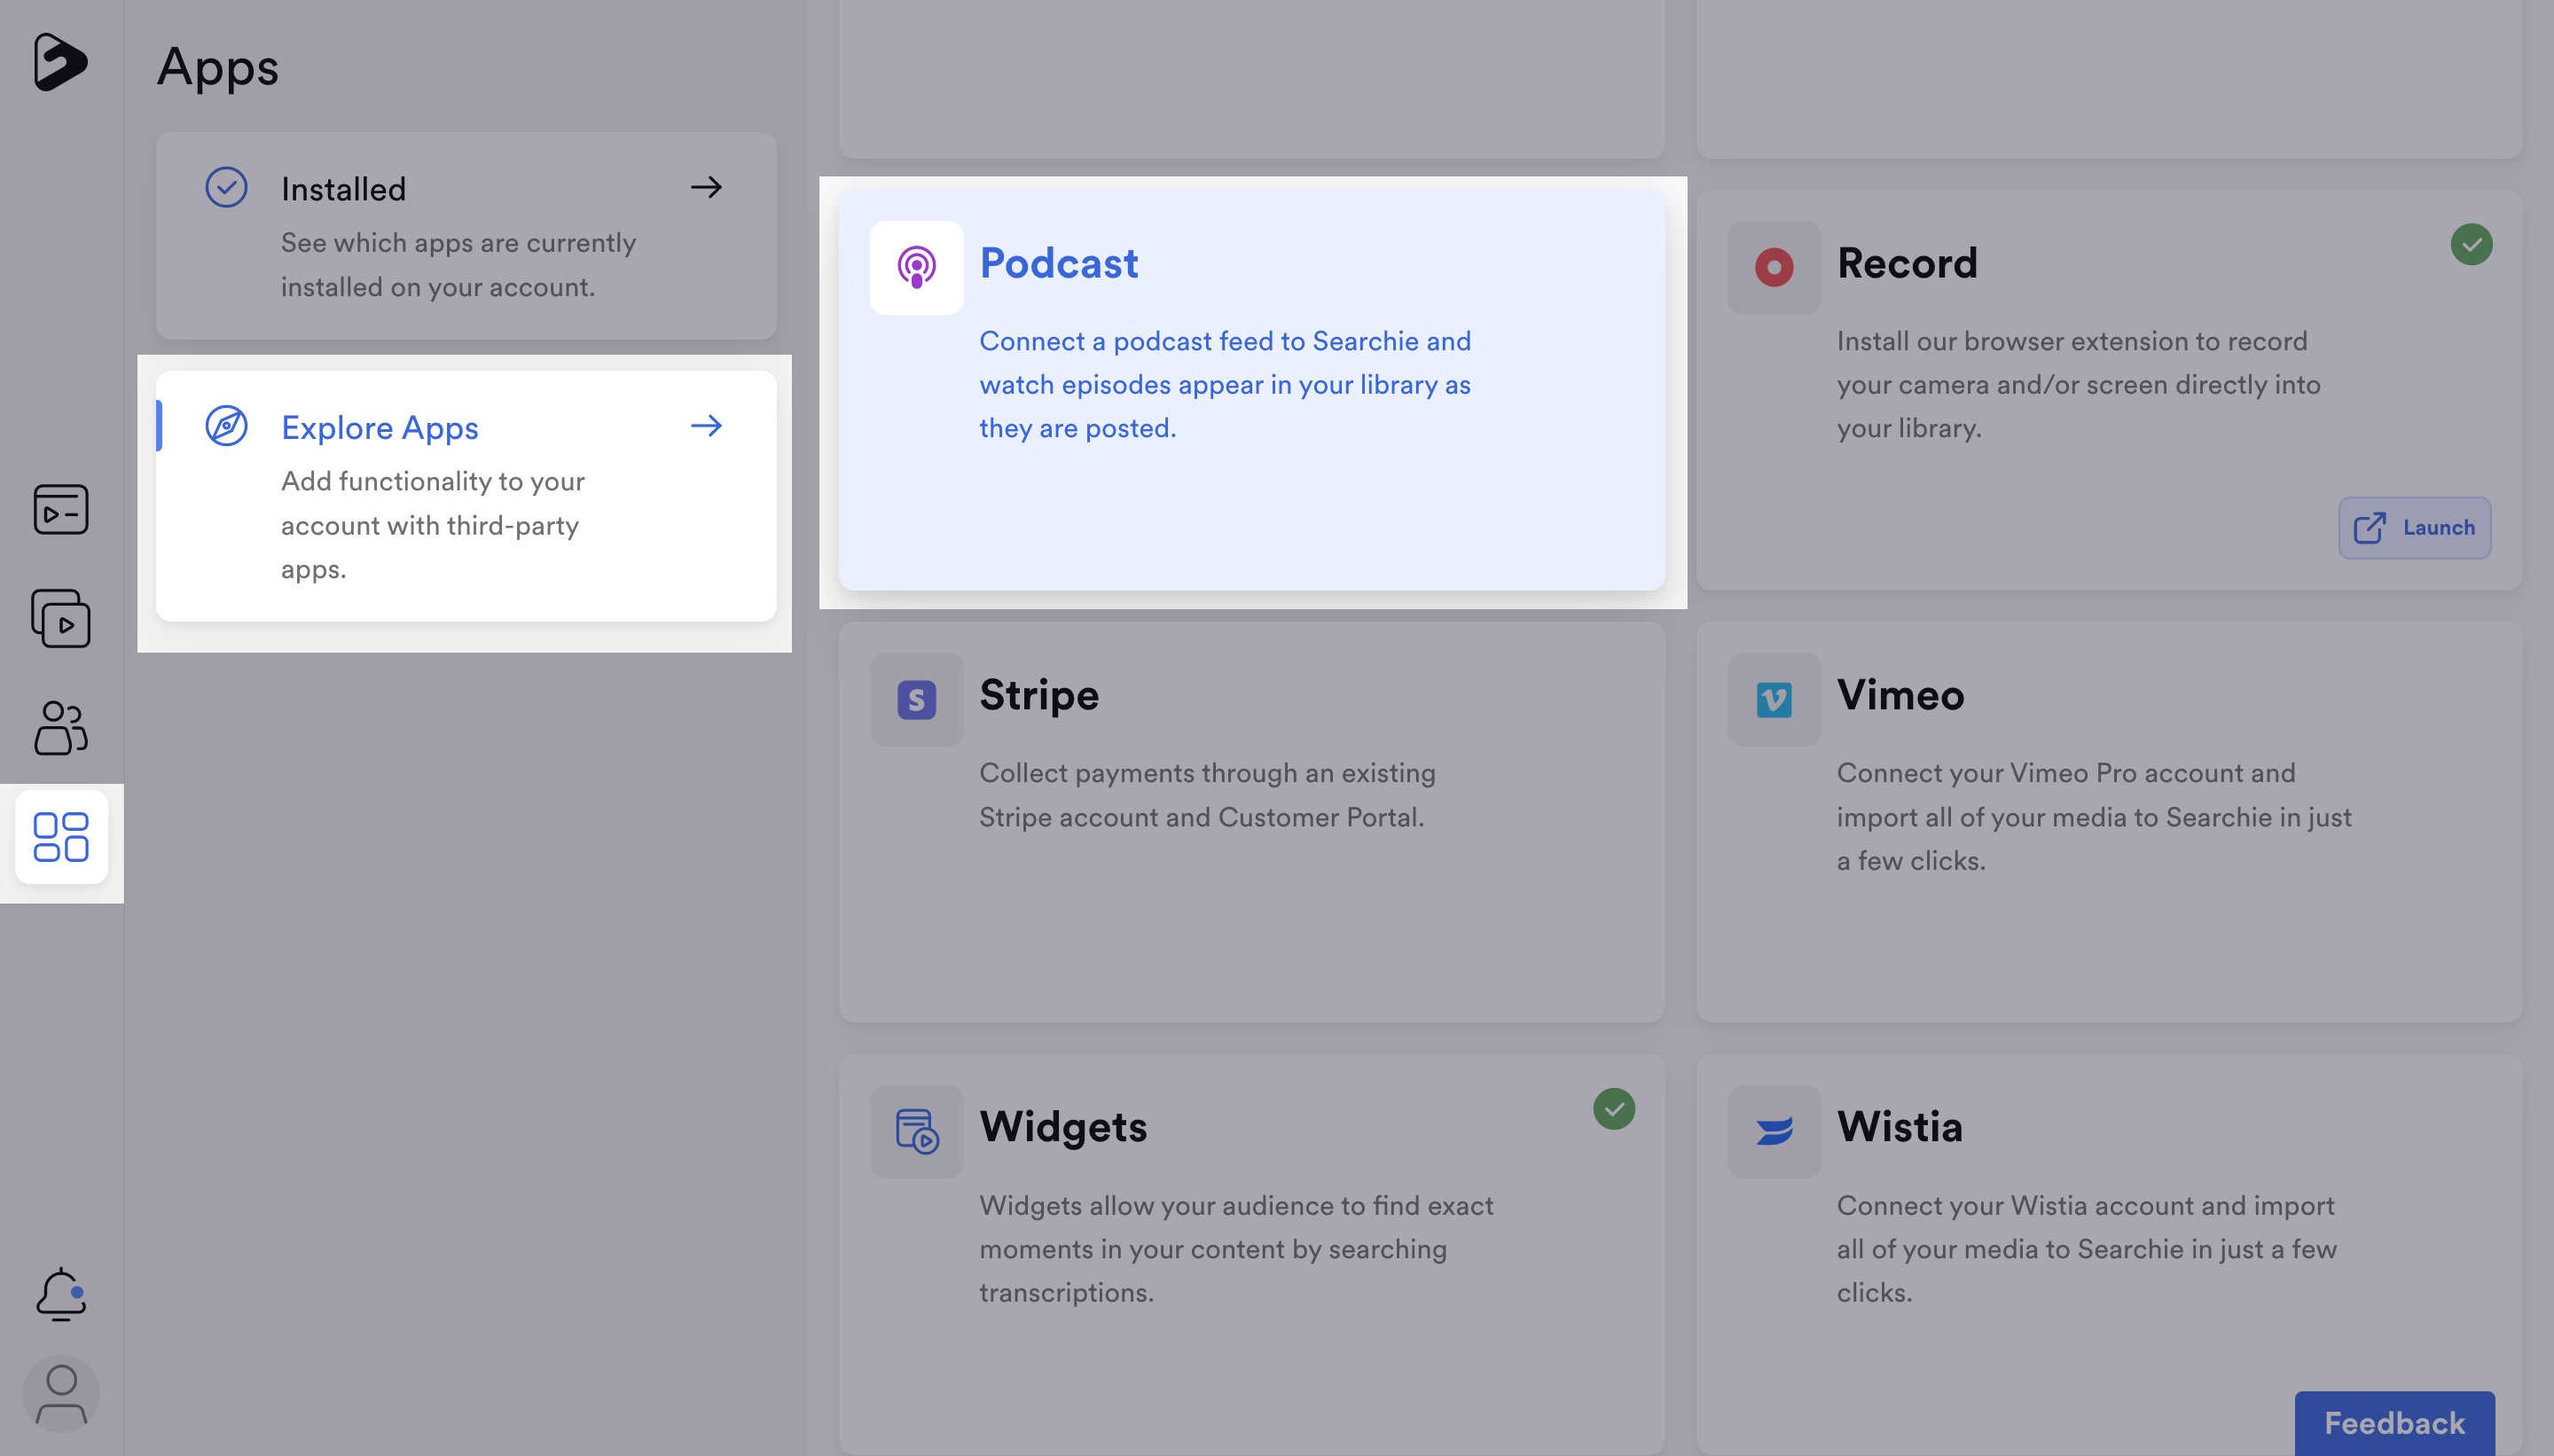Click the Widgets app icon
This screenshot has height=1456, width=2554.
tap(916, 1131)
